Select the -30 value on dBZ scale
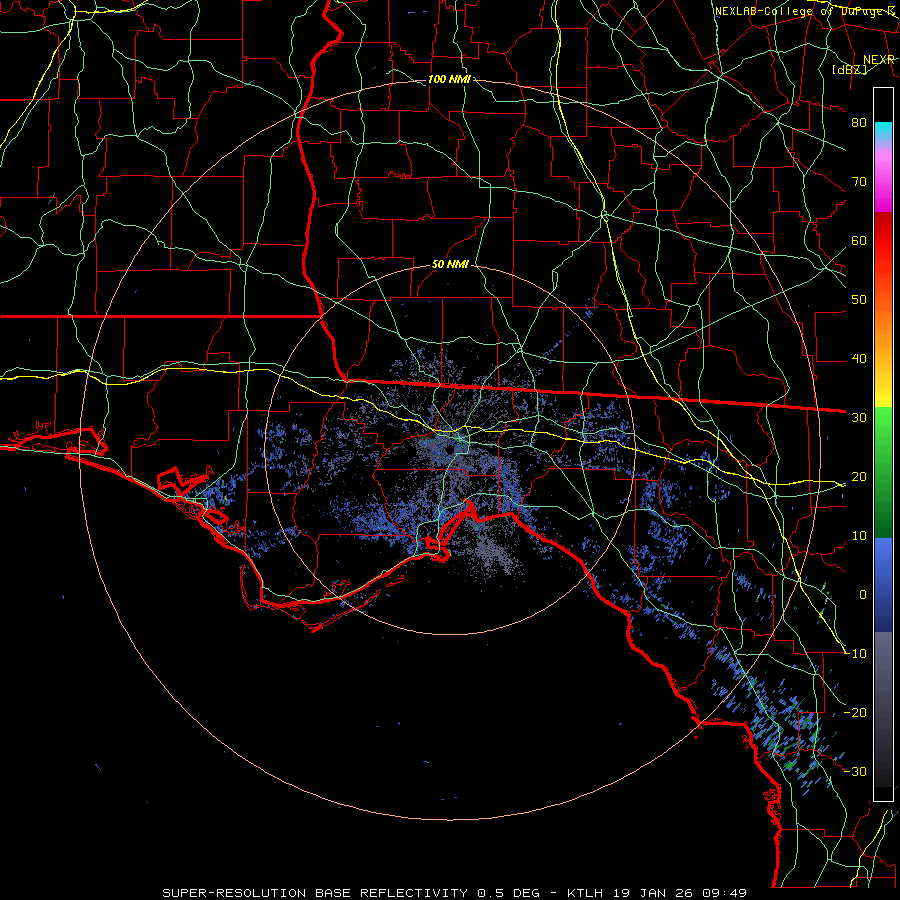Viewport: 900px width, 900px height. point(855,772)
